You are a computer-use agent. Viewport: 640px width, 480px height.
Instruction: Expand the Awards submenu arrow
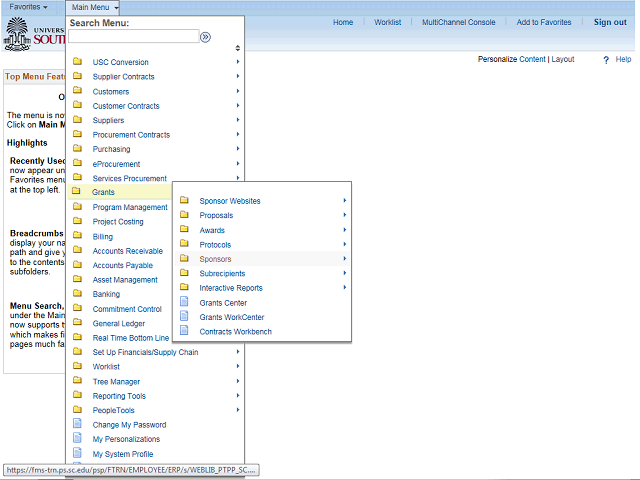345,230
